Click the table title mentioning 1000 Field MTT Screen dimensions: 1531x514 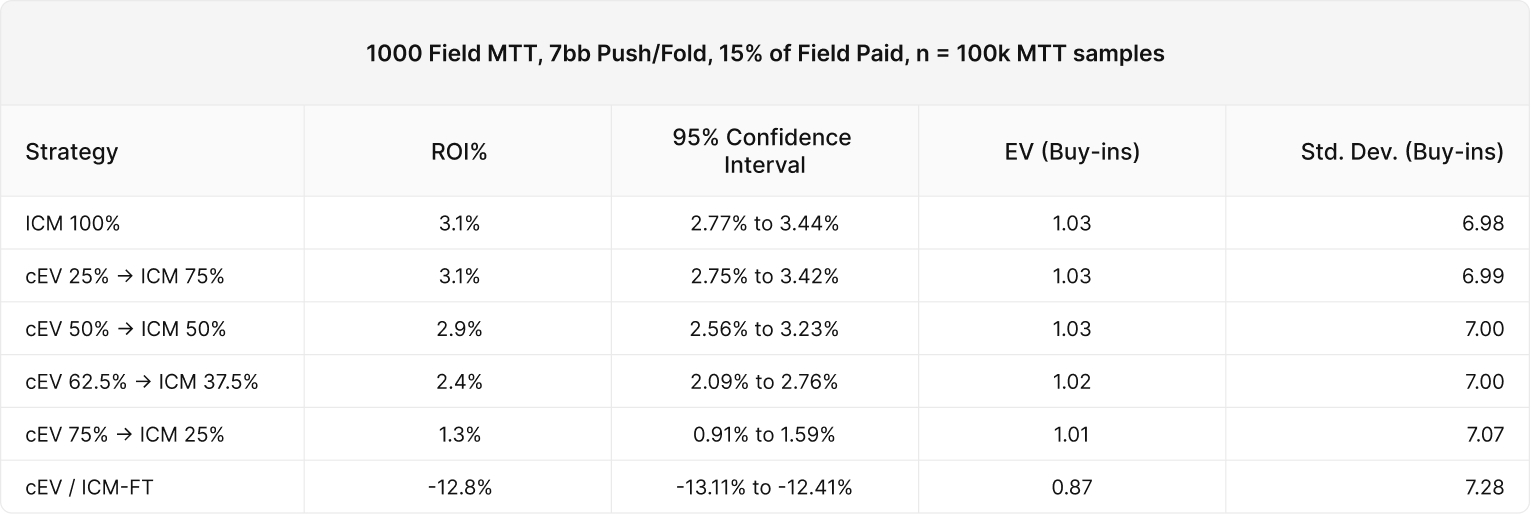[x=765, y=54]
